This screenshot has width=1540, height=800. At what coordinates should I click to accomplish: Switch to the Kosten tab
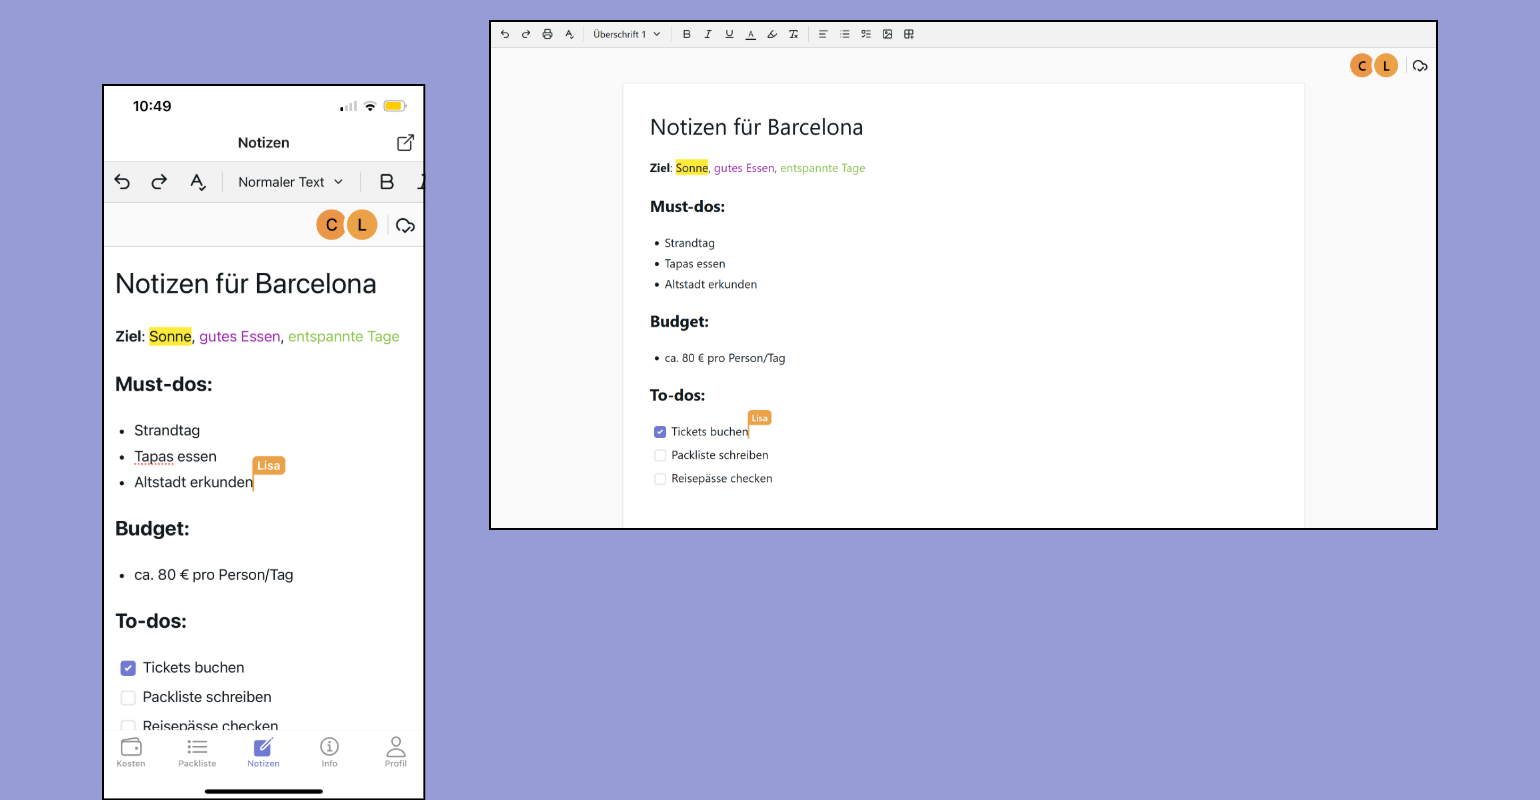coord(131,752)
